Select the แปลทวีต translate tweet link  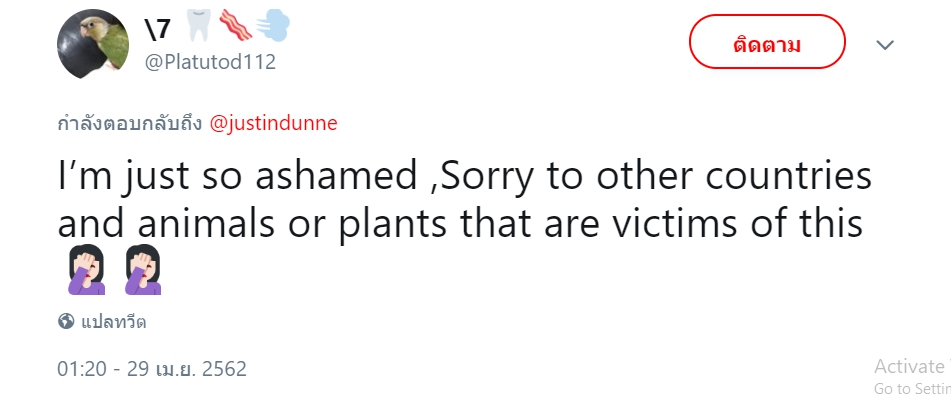click(113, 322)
